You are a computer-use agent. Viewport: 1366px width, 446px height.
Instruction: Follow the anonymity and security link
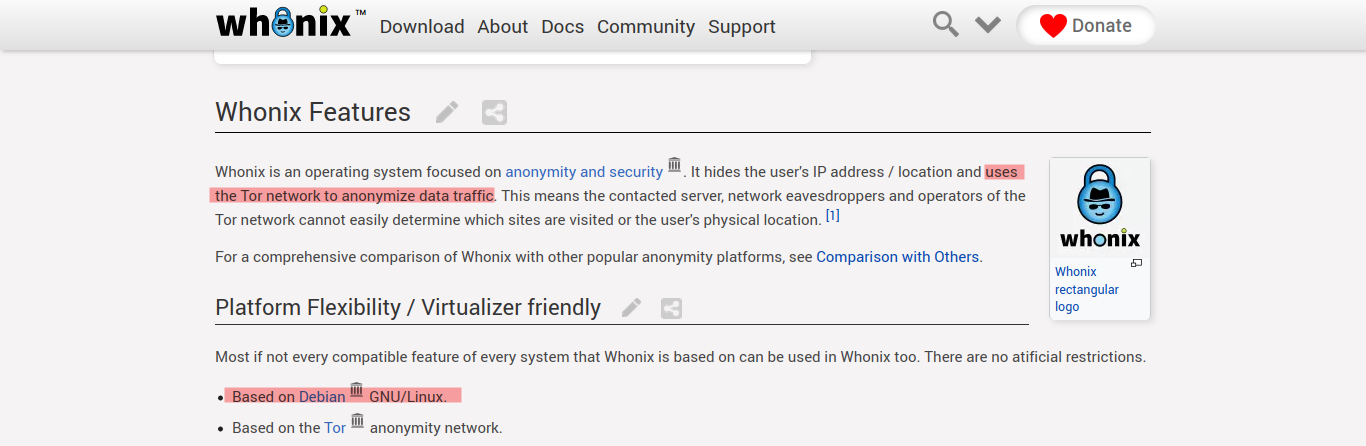tap(584, 172)
